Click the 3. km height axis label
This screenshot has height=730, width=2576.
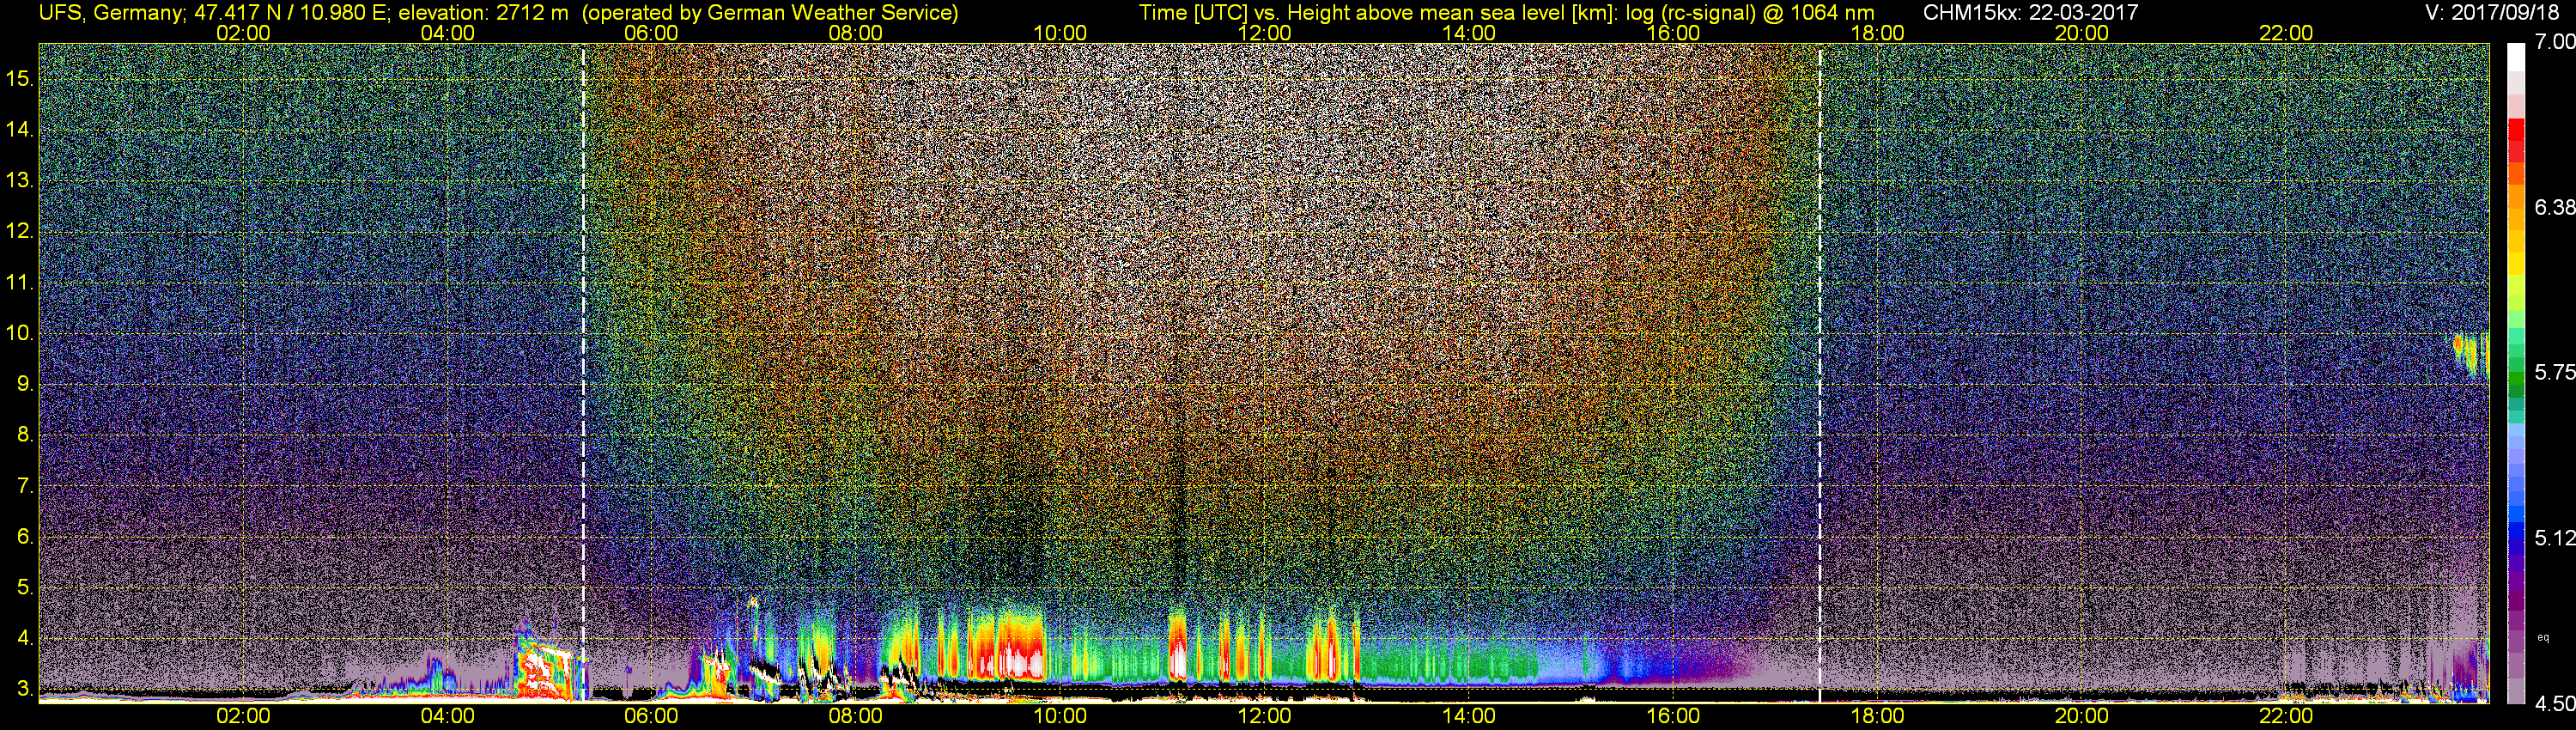pos(26,689)
